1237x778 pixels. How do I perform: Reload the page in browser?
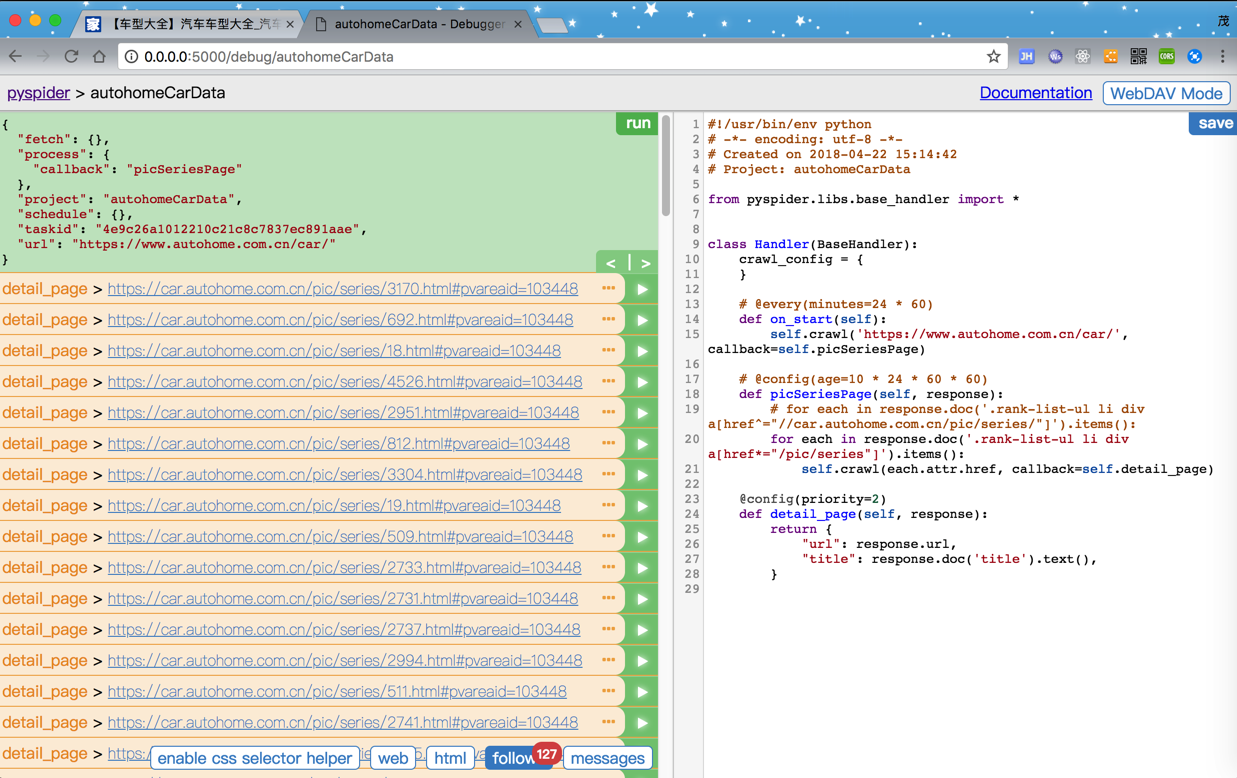[71, 57]
